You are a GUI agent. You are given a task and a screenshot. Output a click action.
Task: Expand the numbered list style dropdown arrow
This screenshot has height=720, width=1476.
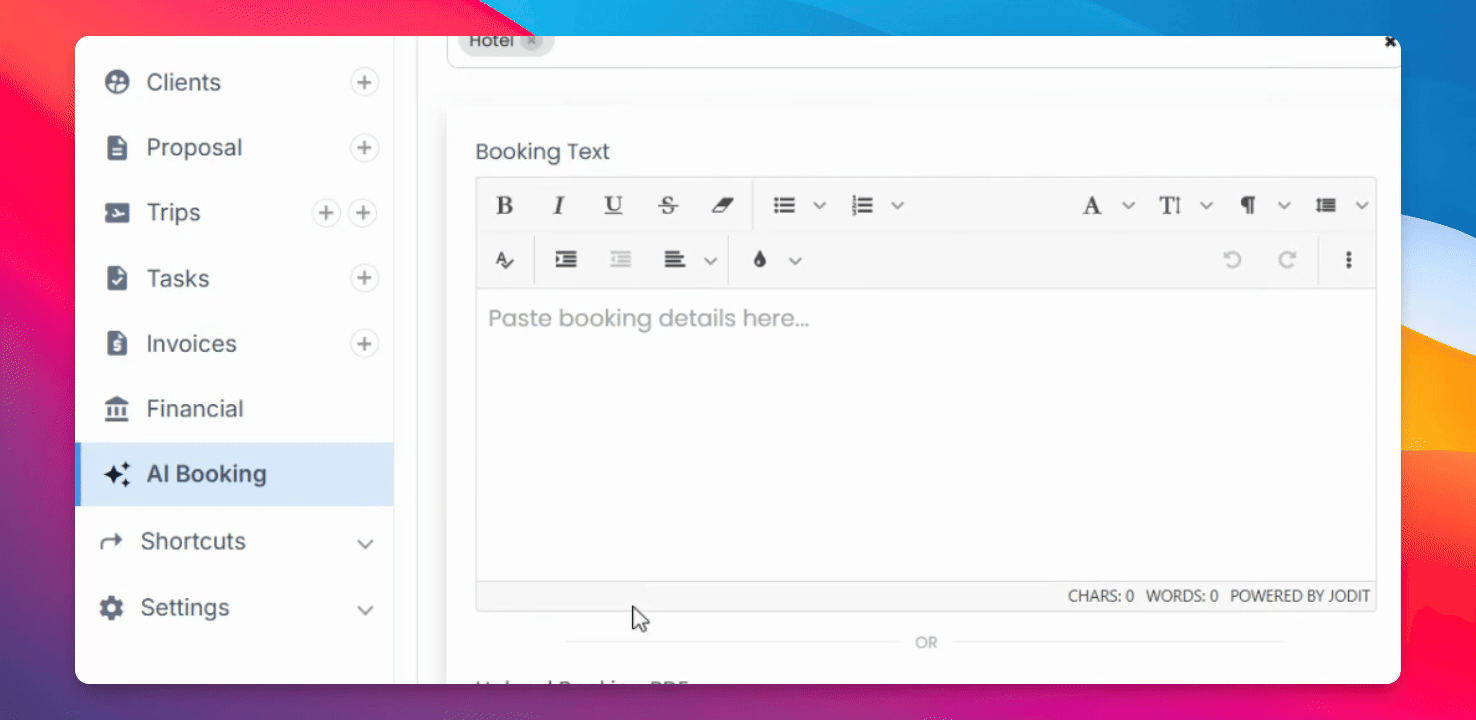click(x=897, y=205)
